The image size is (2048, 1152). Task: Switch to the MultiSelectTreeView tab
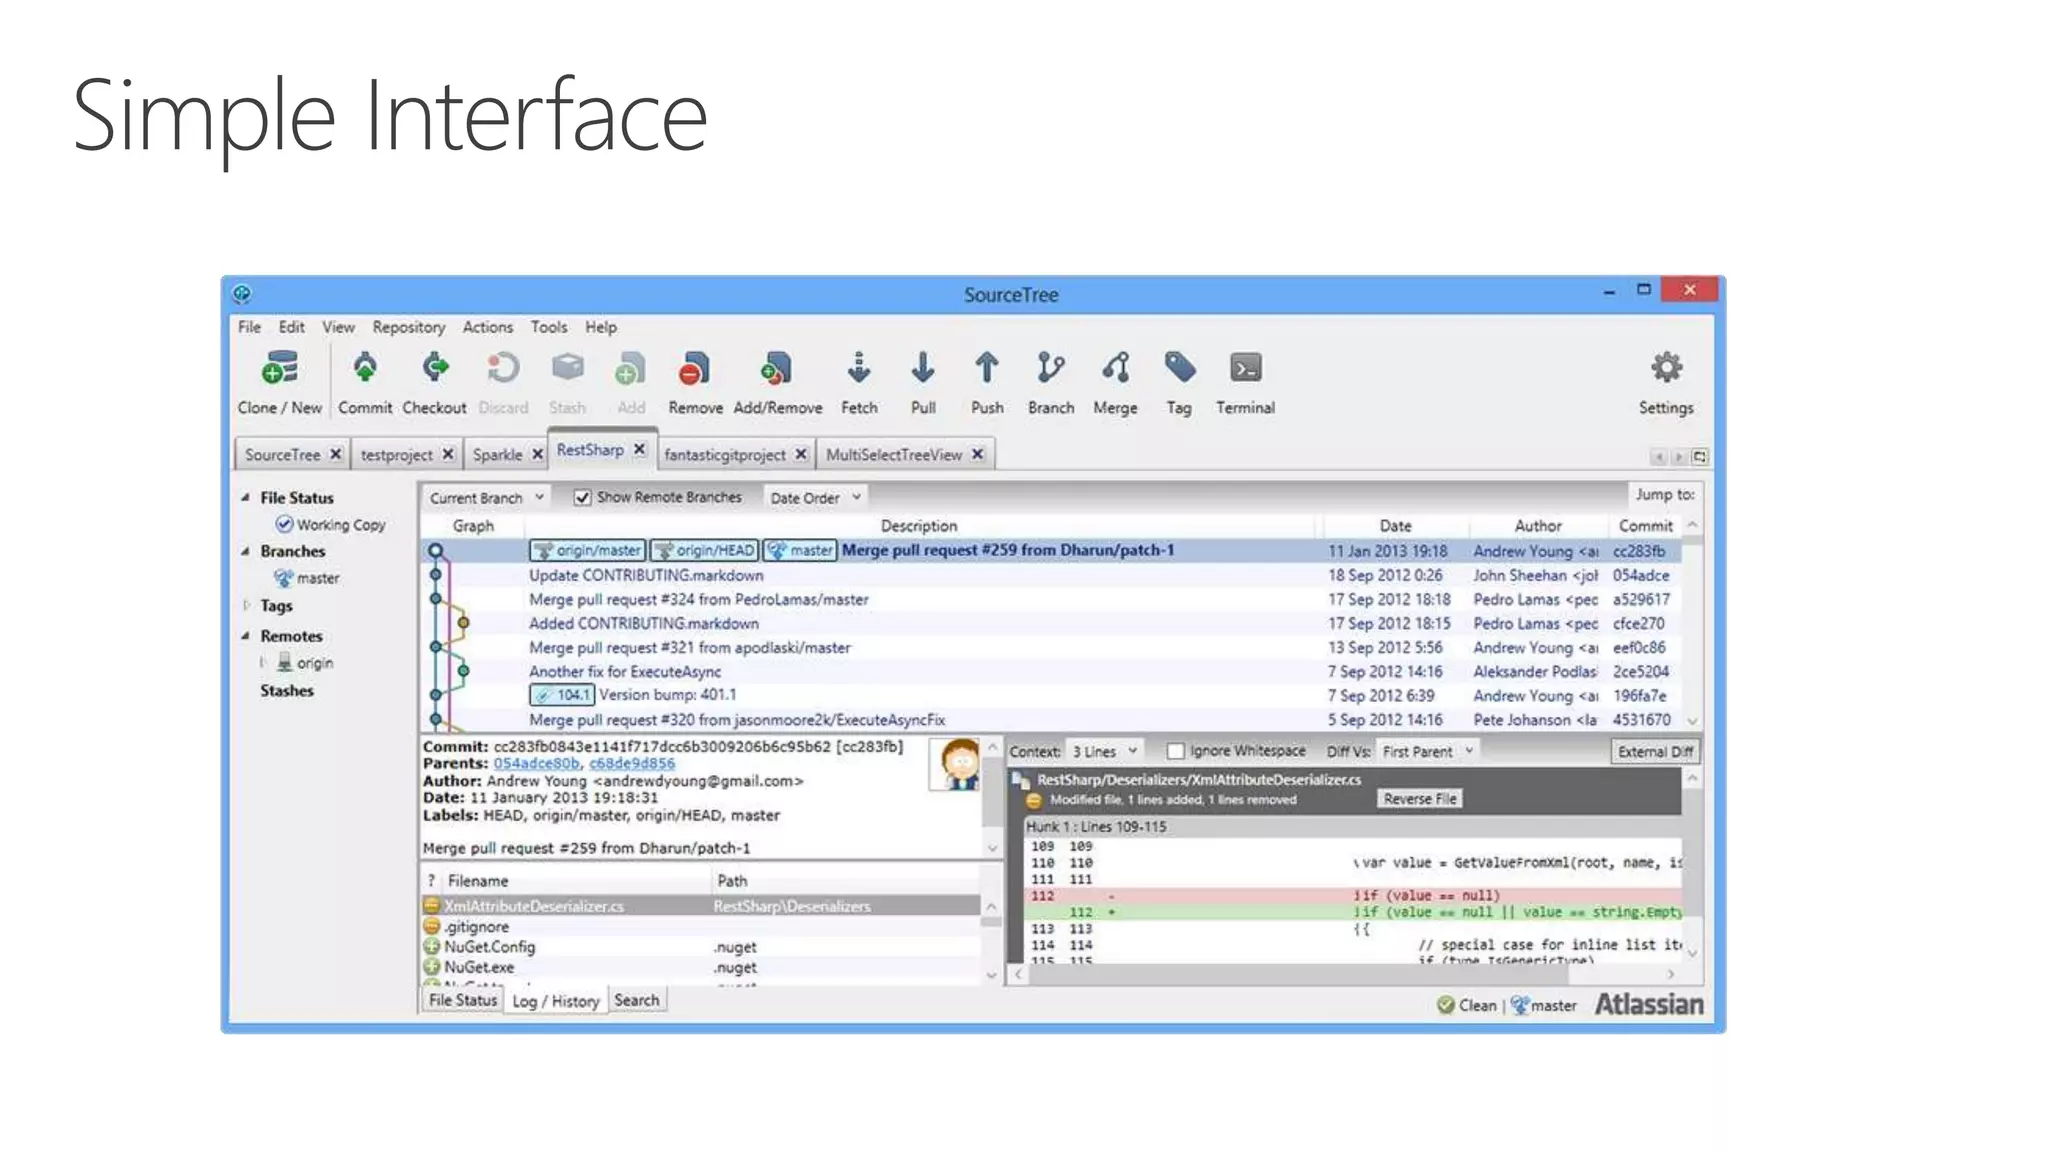894,454
